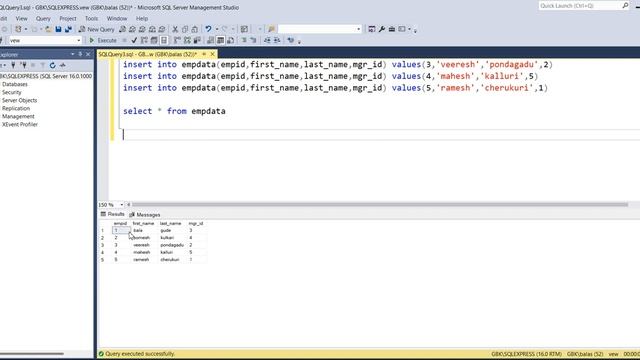640x360 pixels.
Task: Click the first_name column header in results
Action: coord(143,223)
